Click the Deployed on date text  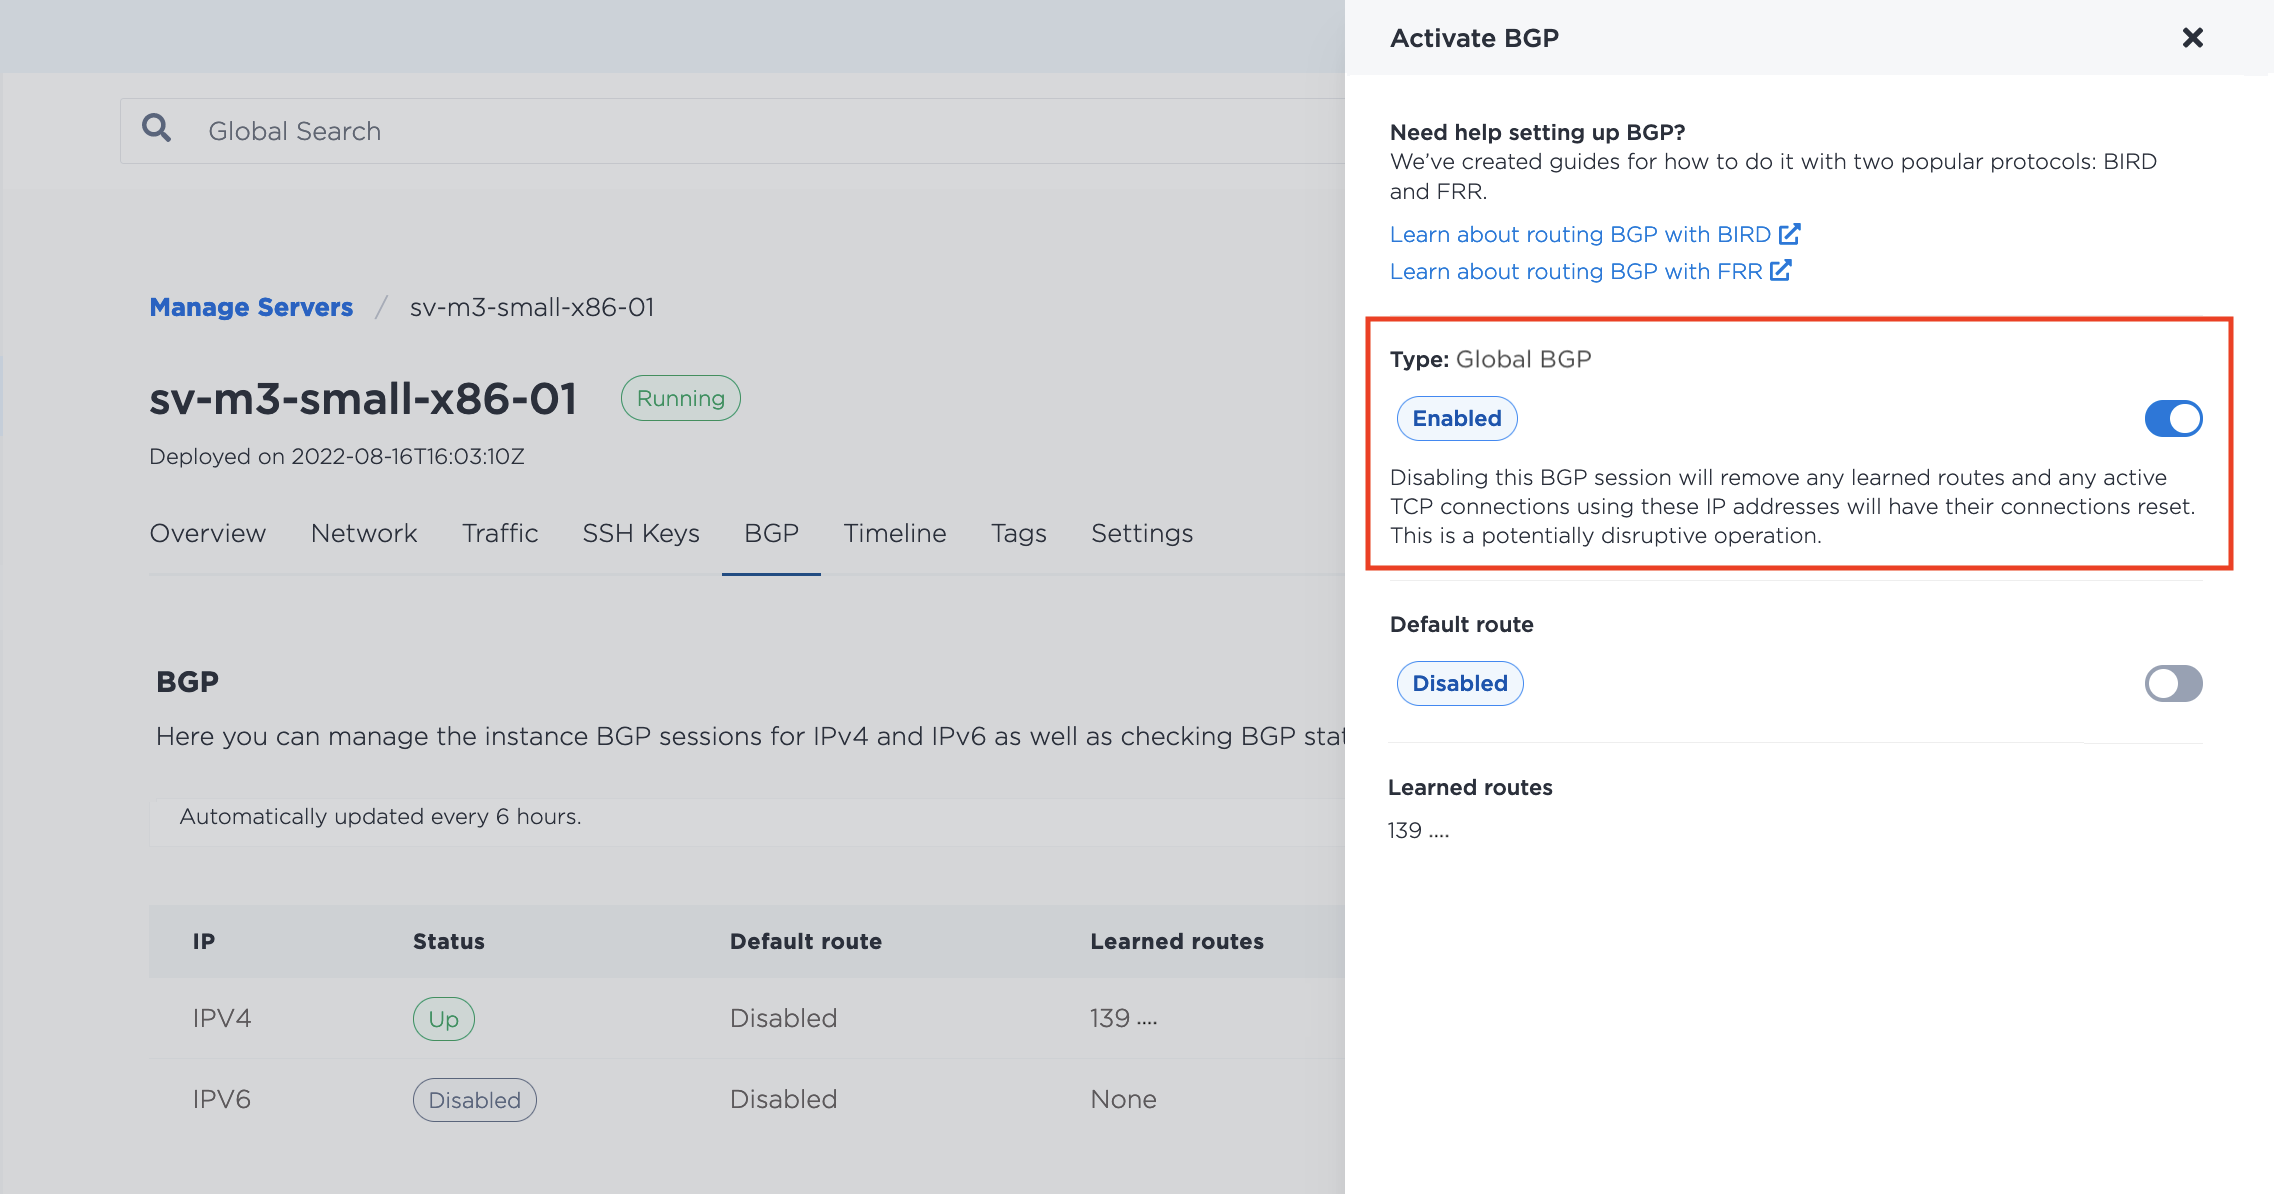tap(337, 456)
